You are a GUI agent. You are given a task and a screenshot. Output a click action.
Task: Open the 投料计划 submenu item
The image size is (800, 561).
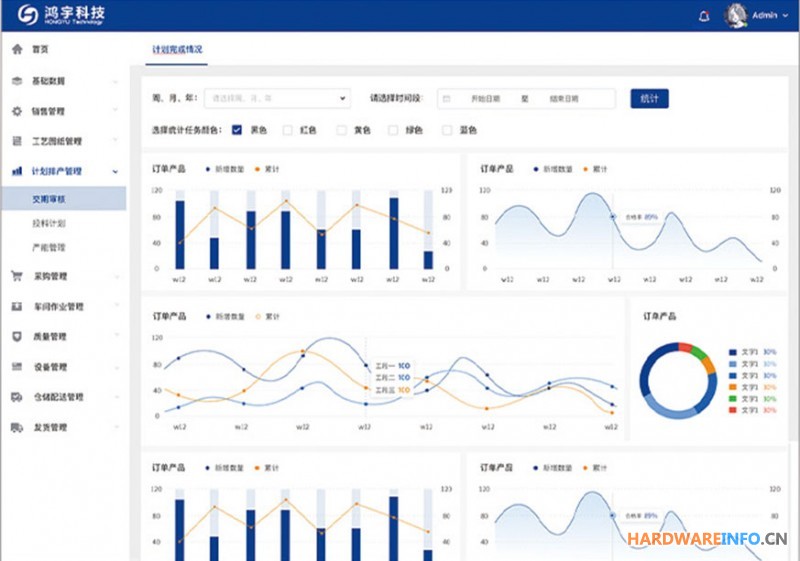pyautogui.click(x=49, y=223)
